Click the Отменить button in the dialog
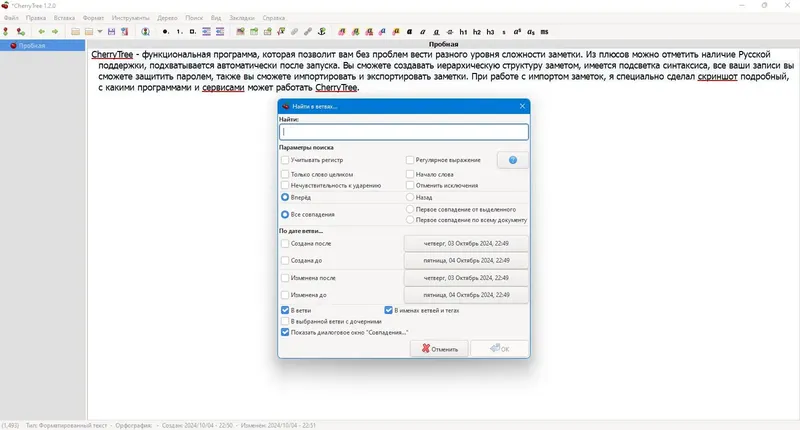The image size is (800, 430). pyautogui.click(x=439, y=349)
